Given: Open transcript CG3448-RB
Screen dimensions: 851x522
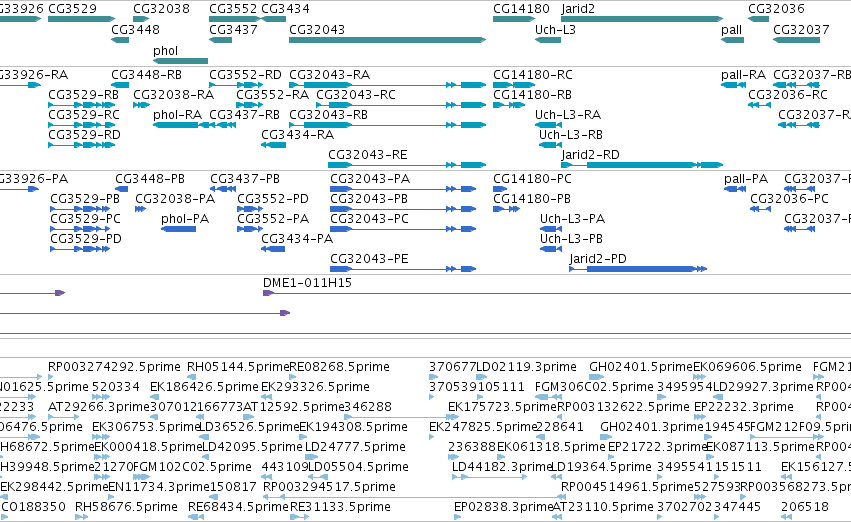Looking at the screenshot, I should [x=146, y=74].
